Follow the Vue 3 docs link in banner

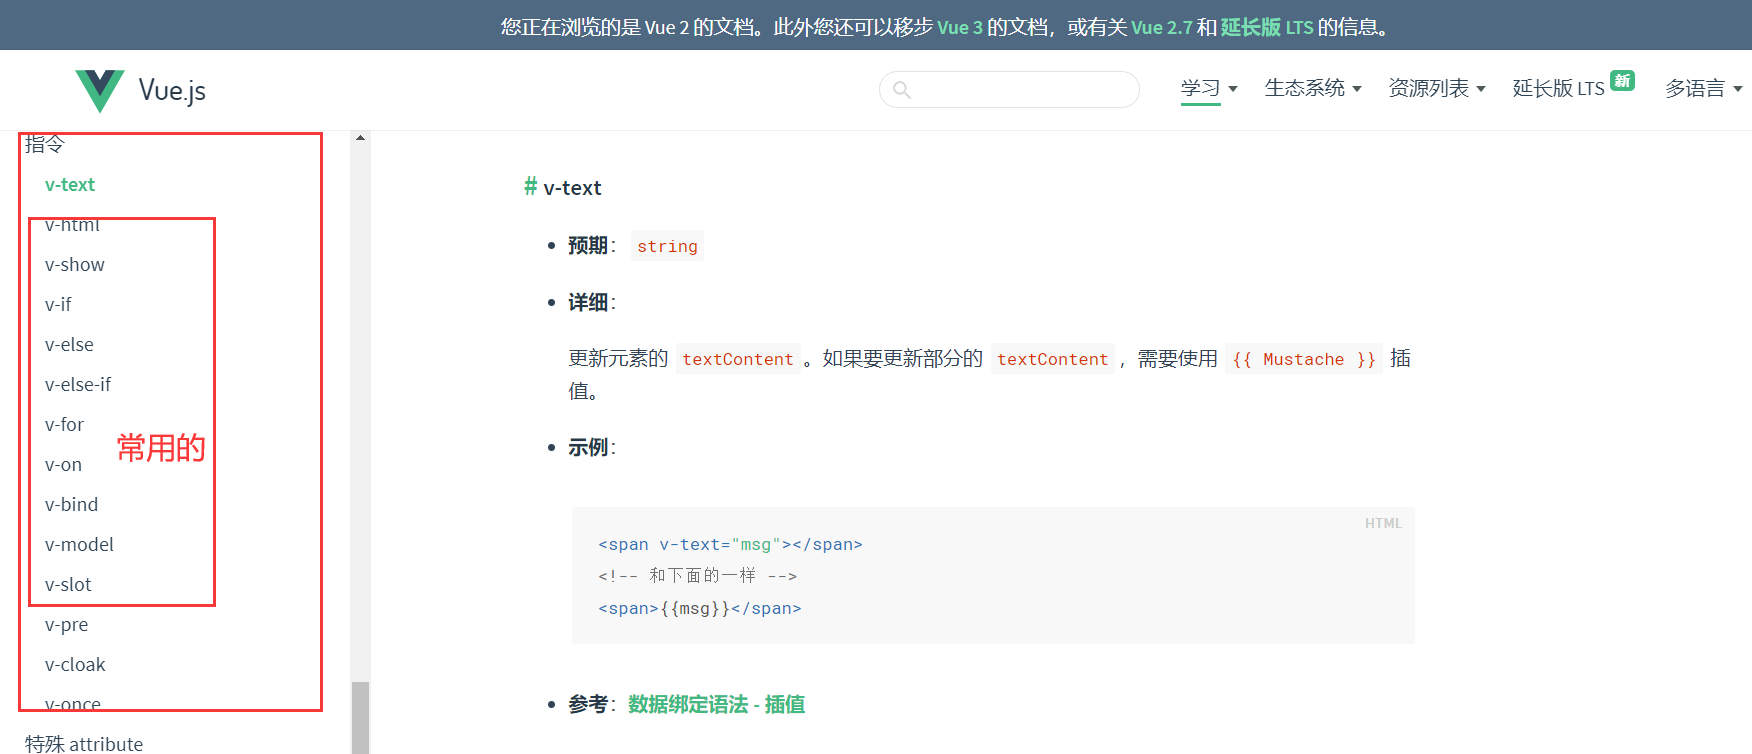click(x=960, y=27)
